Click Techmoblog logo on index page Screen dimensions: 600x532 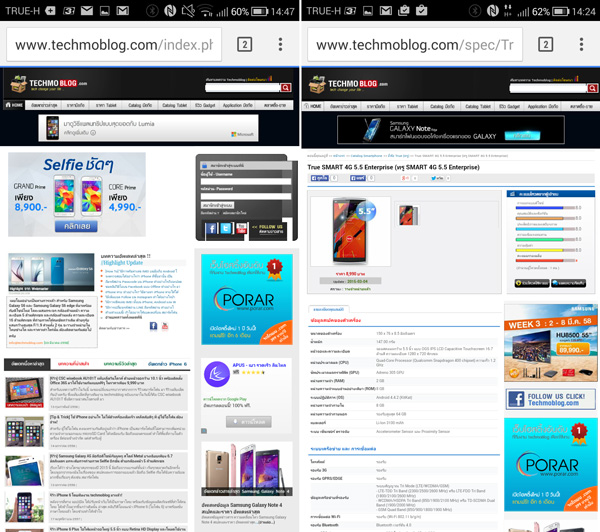48,84
